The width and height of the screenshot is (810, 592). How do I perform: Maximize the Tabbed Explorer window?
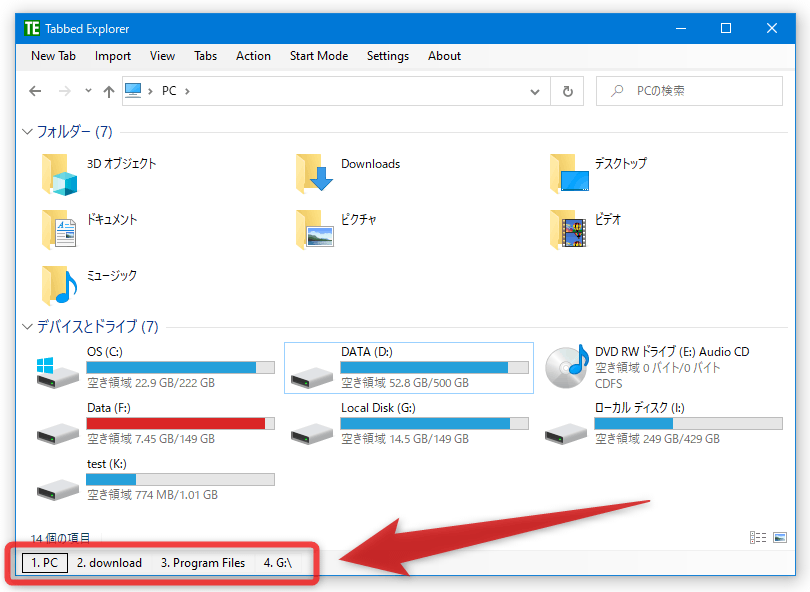coord(726,28)
